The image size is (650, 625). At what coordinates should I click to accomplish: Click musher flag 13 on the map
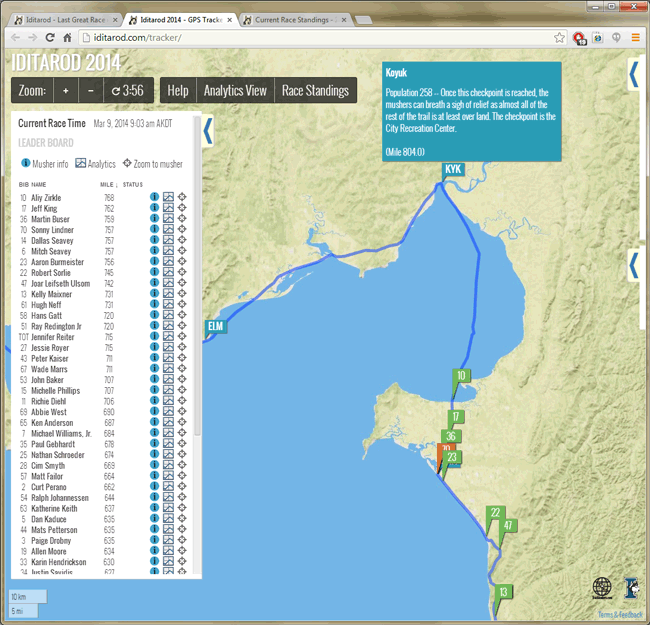pyautogui.click(x=503, y=592)
